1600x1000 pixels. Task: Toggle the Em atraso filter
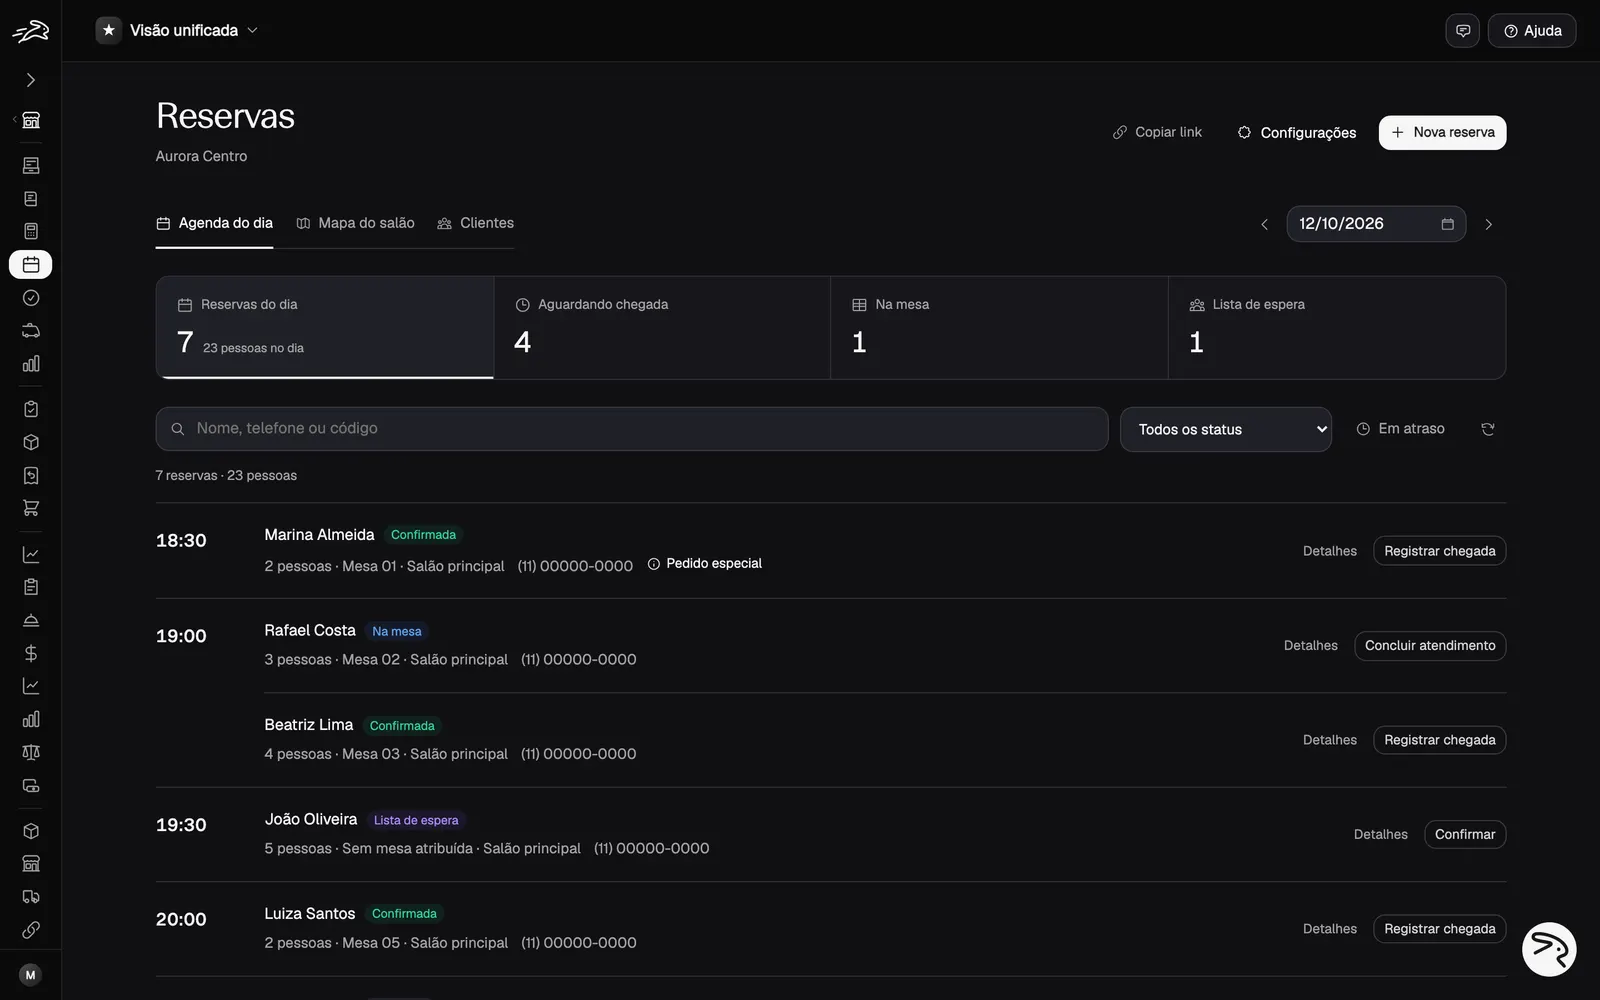pos(1400,429)
